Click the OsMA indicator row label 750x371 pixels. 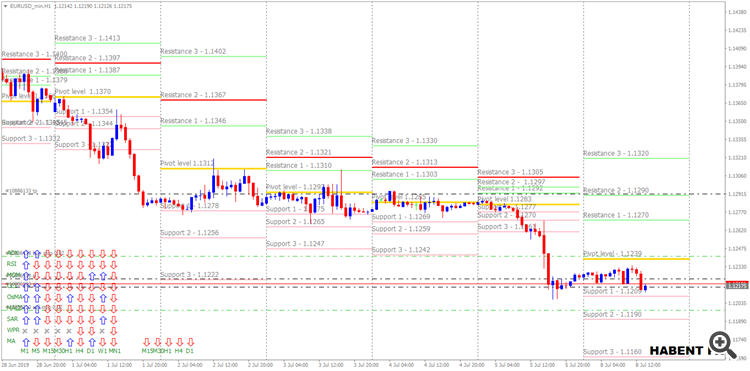[x=14, y=297]
